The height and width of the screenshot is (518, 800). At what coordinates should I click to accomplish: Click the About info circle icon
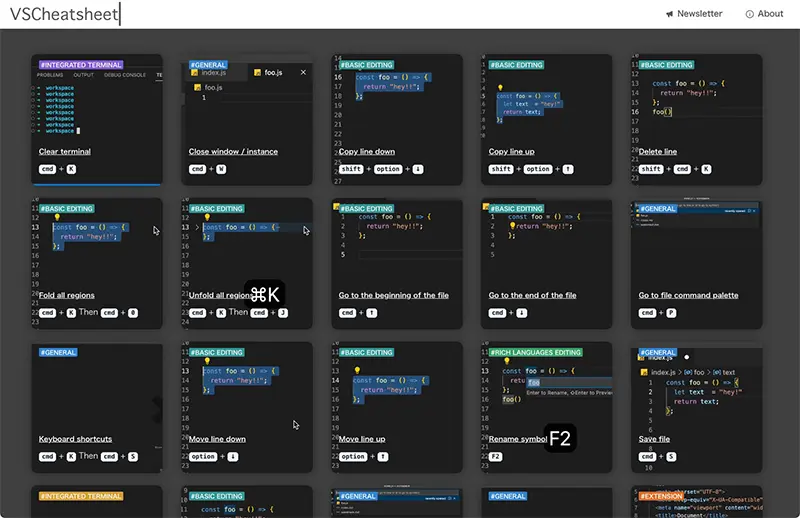pyautogui.click(x=749, y=14)
